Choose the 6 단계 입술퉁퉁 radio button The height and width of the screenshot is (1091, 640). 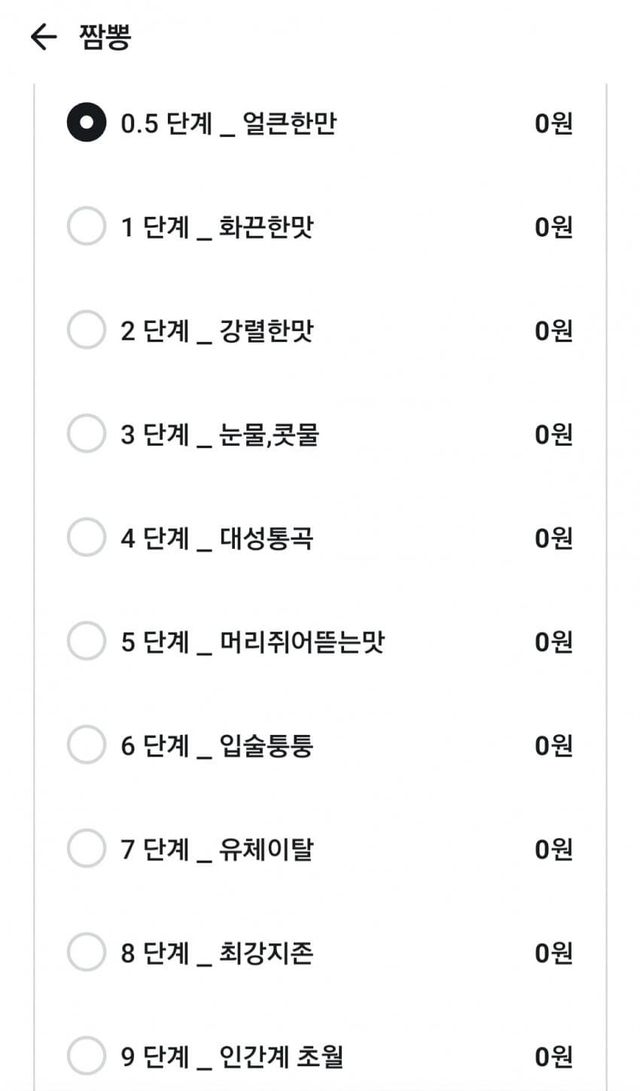point(86,745)
